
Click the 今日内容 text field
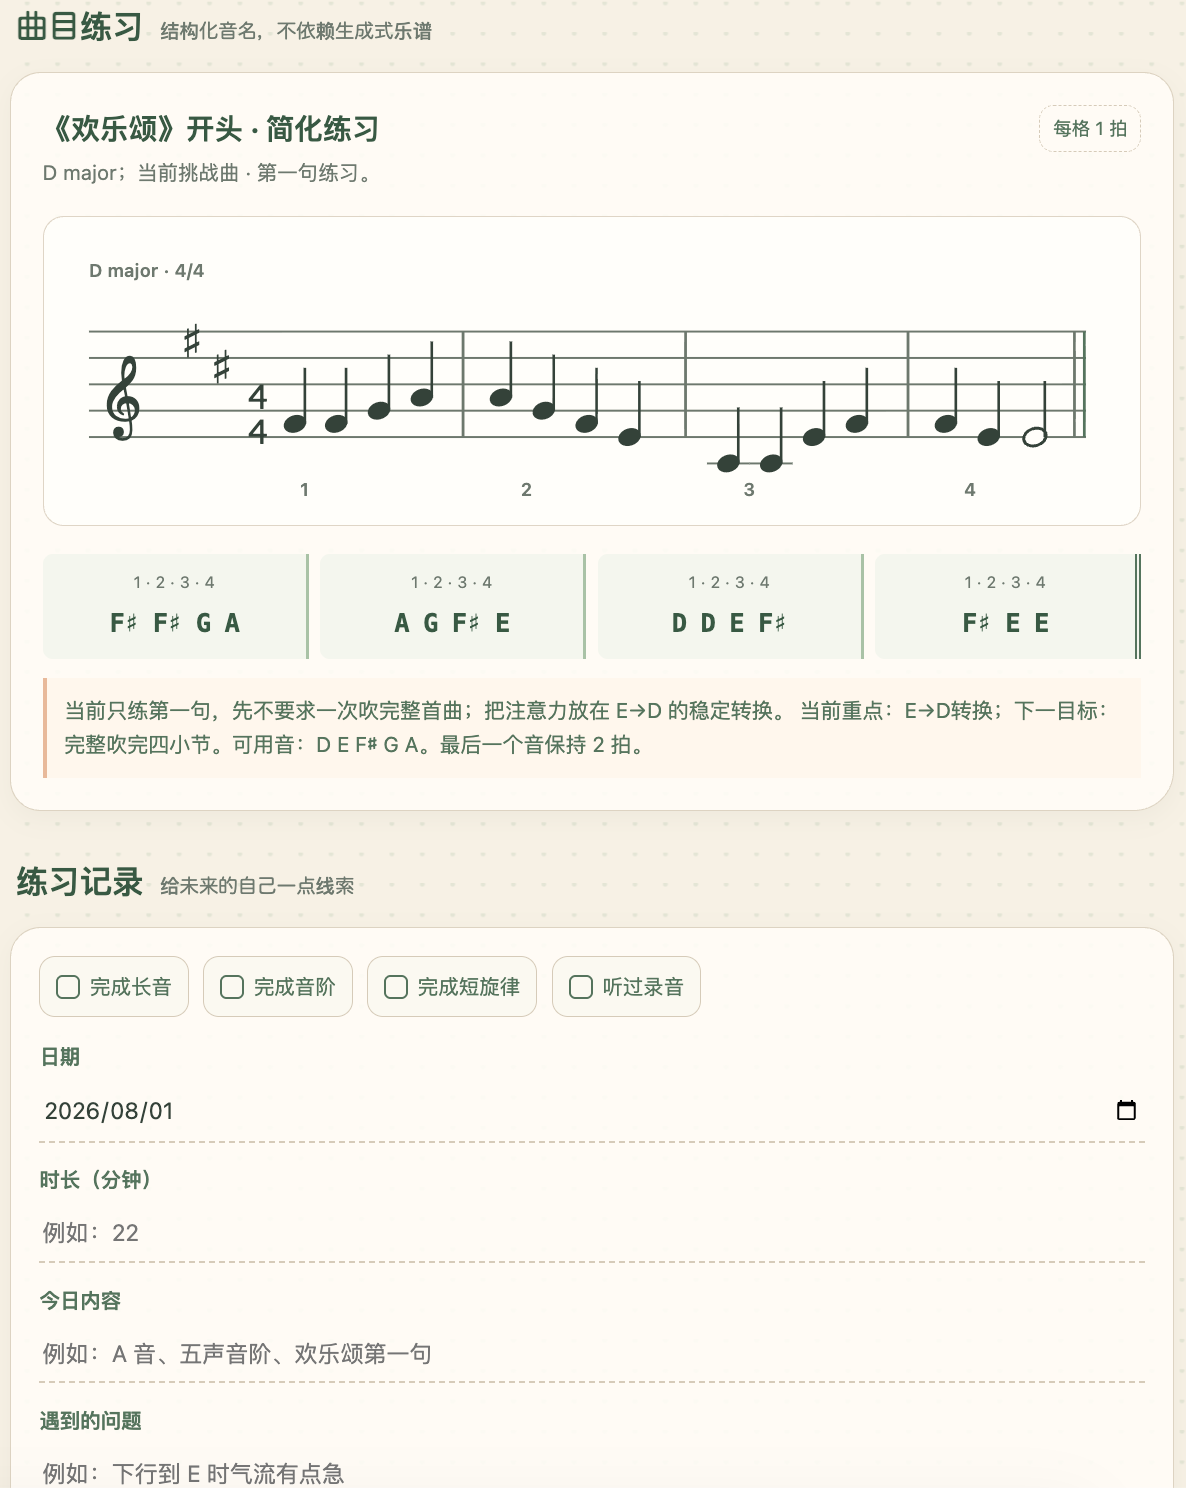(x=592, y=1353)
